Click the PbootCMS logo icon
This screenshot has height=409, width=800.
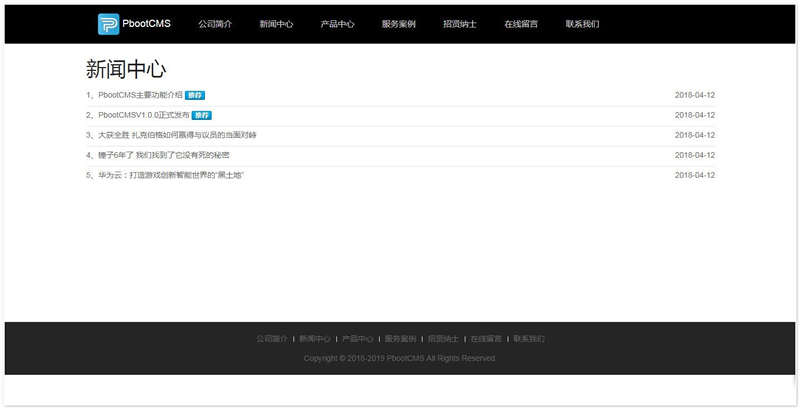pos(108,24)
